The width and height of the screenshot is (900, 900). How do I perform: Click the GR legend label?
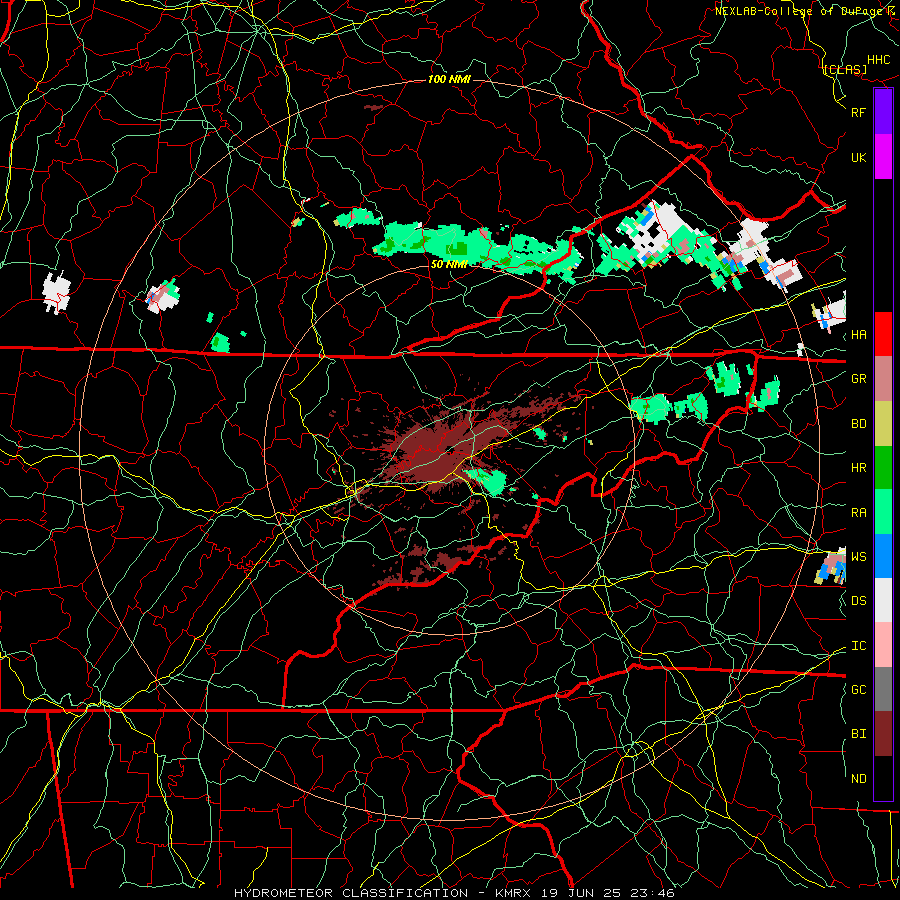tap(859, 379)
